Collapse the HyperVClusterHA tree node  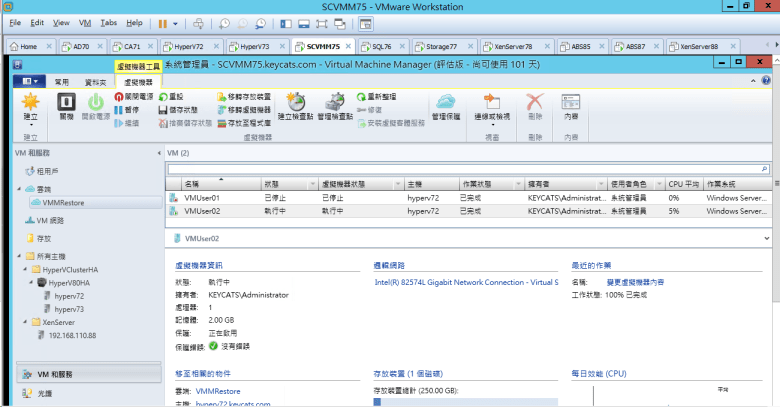pyautogui.click(x=26, y=270)
